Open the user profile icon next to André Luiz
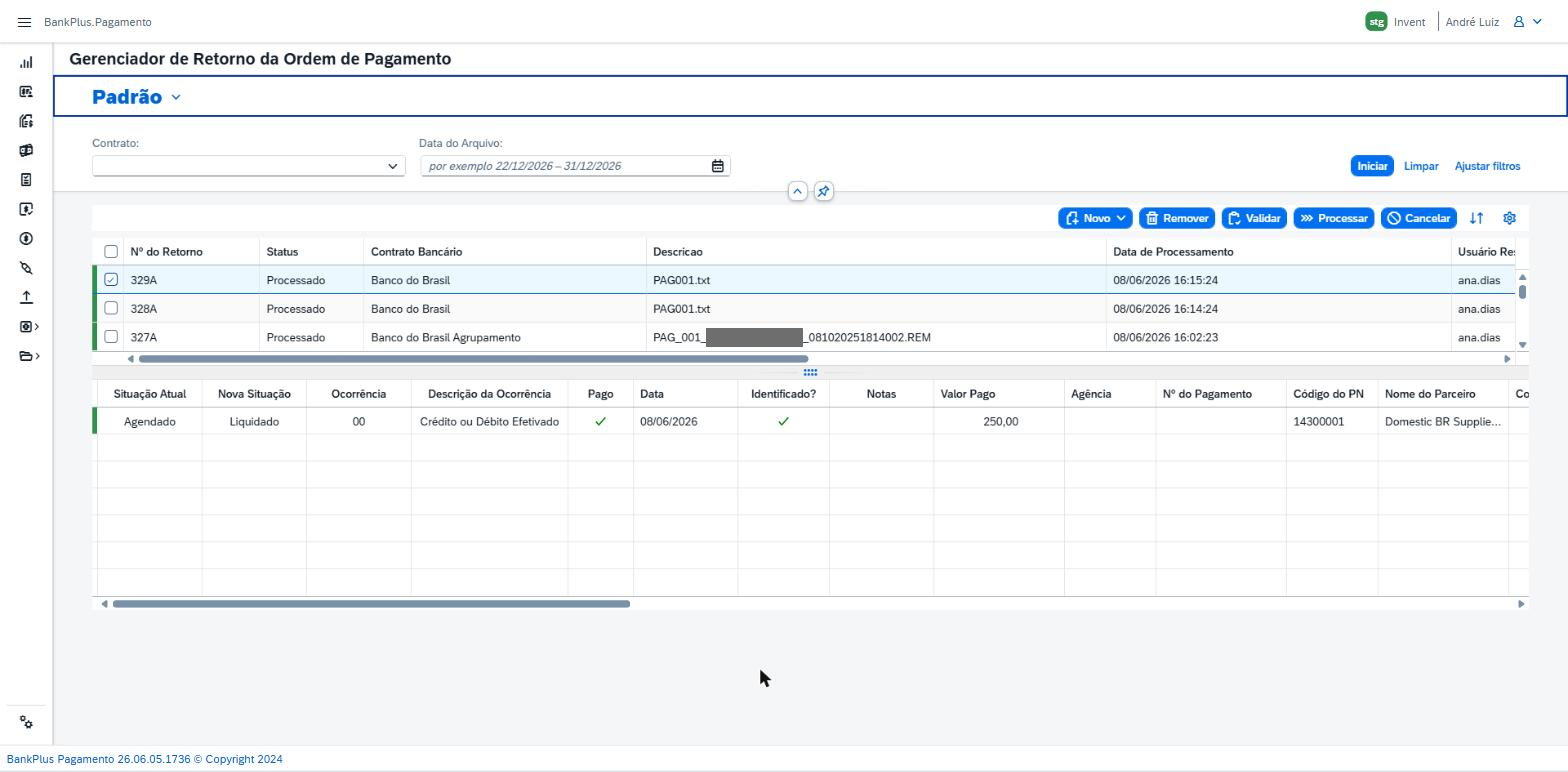 tap(1528, 22)
